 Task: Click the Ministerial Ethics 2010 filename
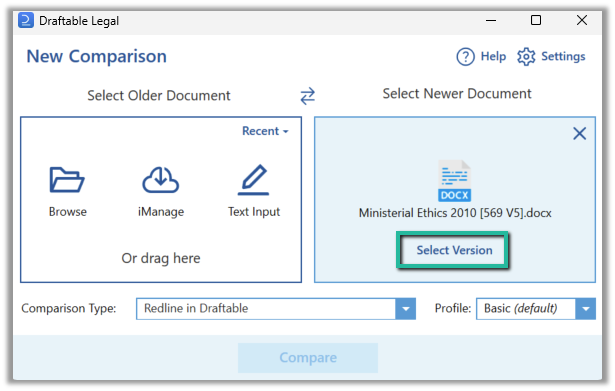[x=455, y=213]
